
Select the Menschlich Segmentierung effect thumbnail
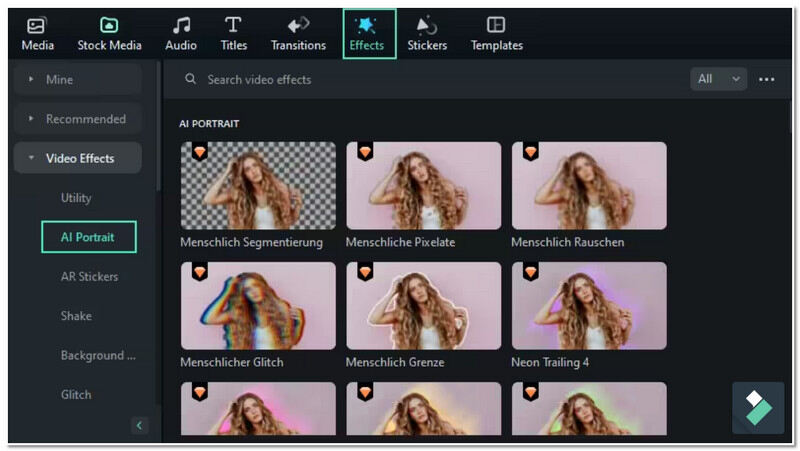coord(258,186)
